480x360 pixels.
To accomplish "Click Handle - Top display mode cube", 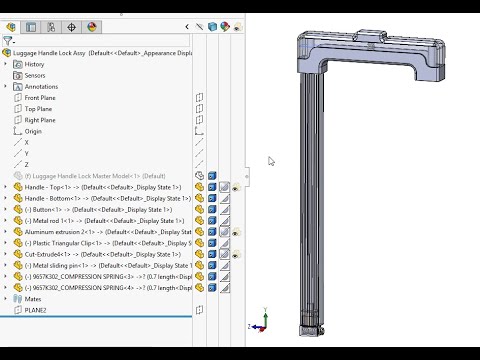I will (x=212, y=187).
